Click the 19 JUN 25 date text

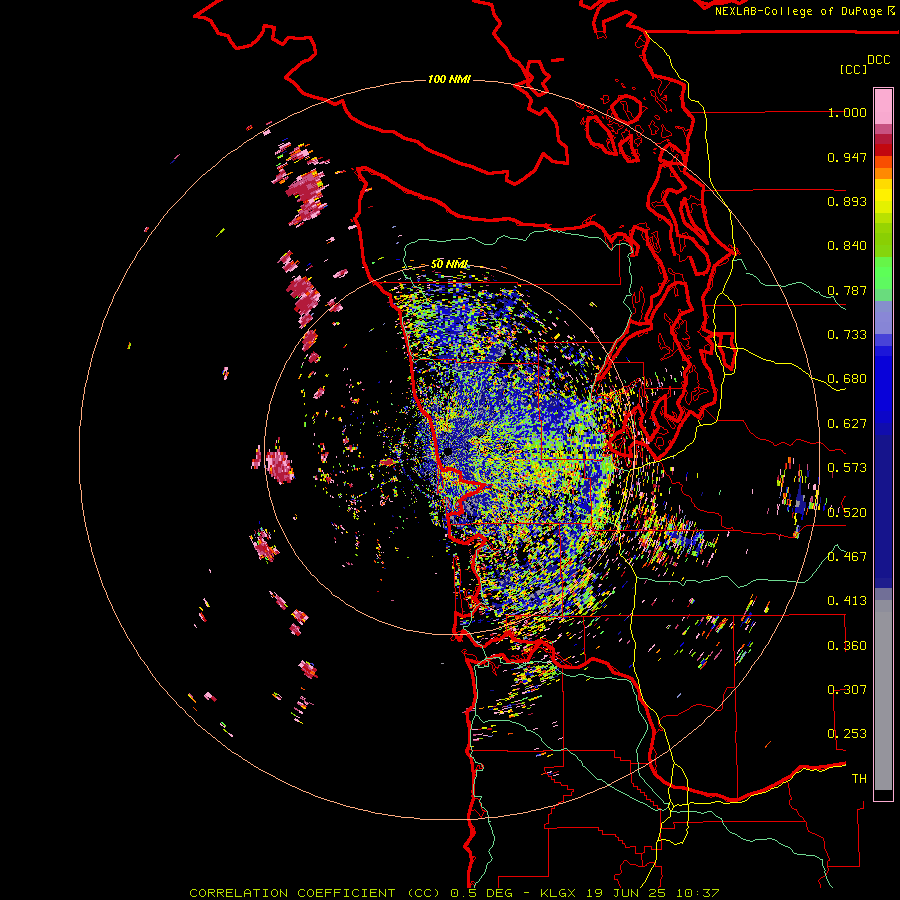(624, 893)
